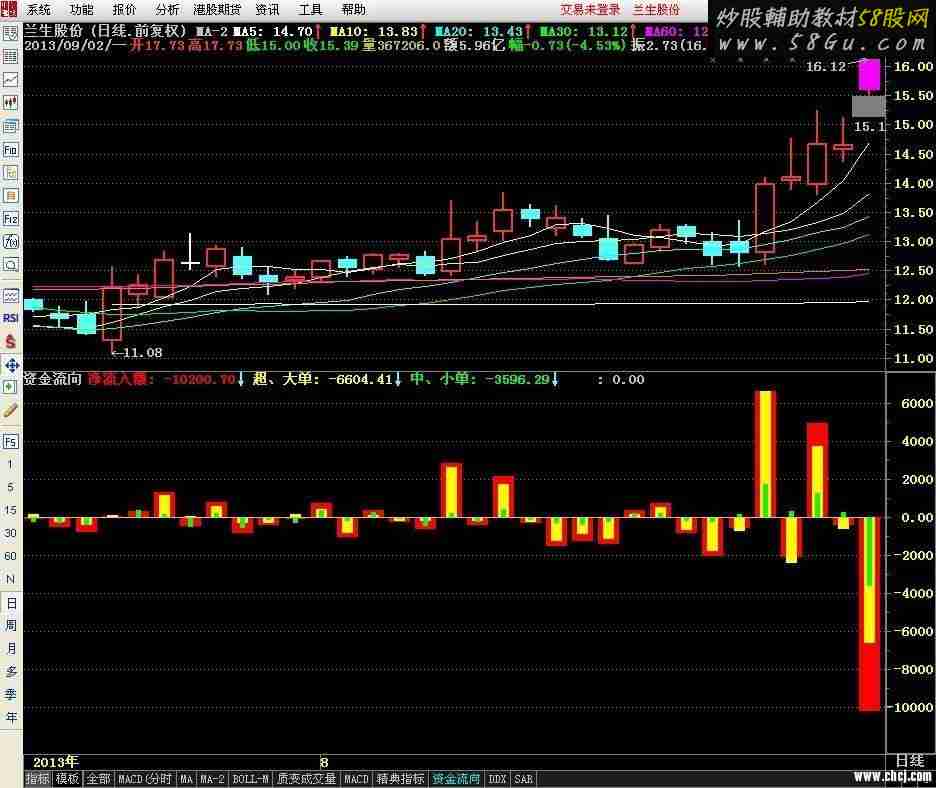The height and width of the screenshot is (788, 936).
Task: Click the F12 trading icon
Action: tap(10, 218)
